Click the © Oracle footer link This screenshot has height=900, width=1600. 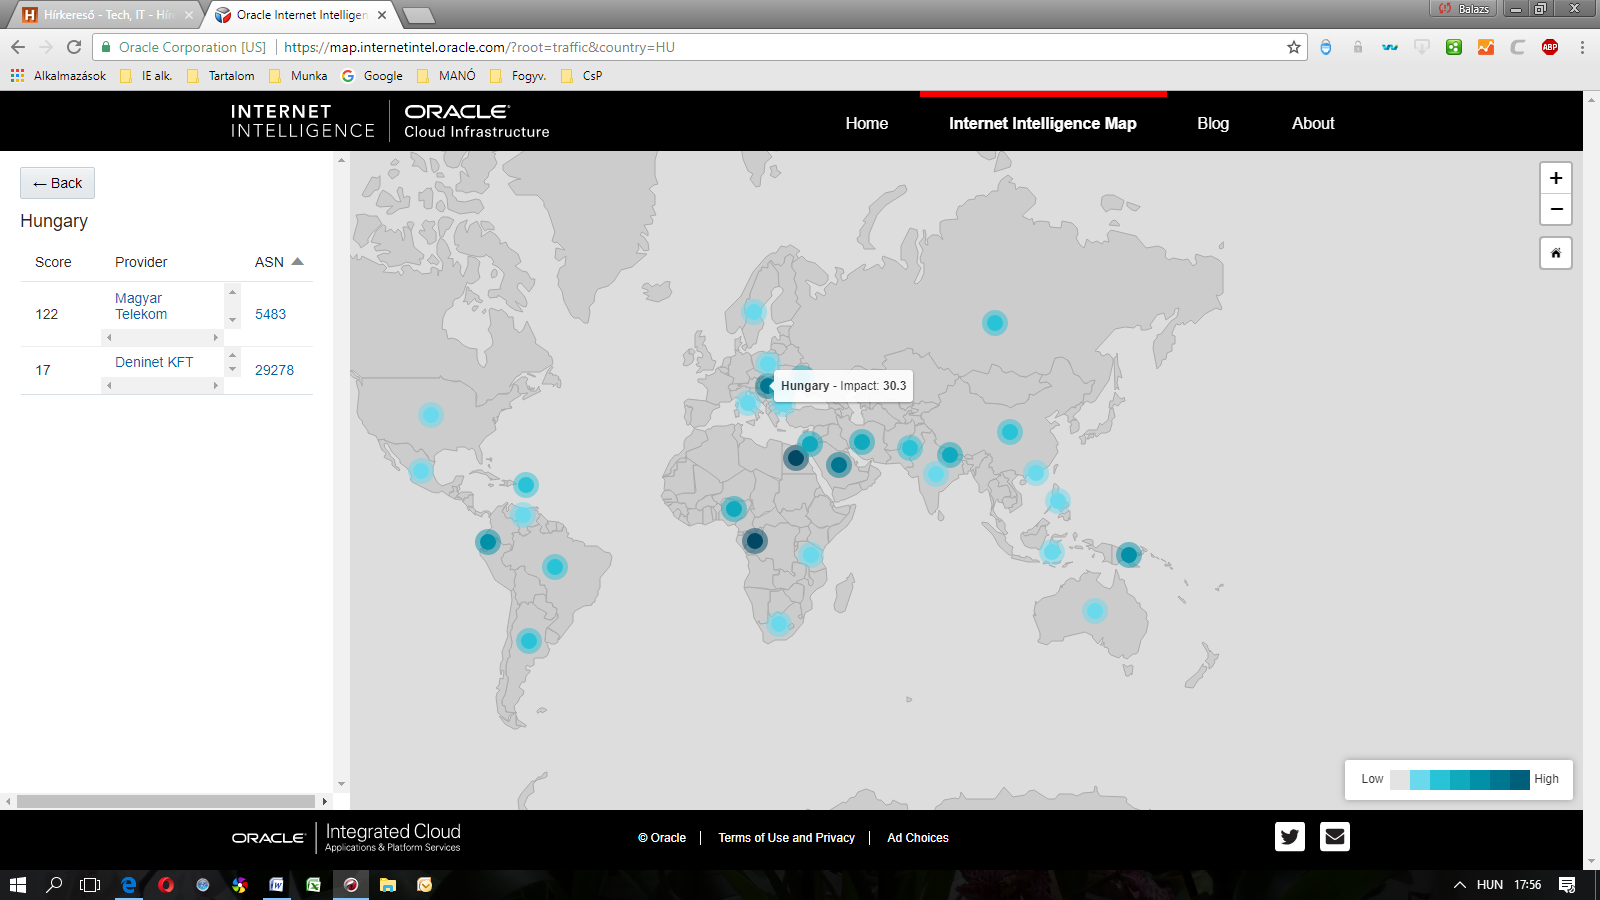[x=662, y=838]
